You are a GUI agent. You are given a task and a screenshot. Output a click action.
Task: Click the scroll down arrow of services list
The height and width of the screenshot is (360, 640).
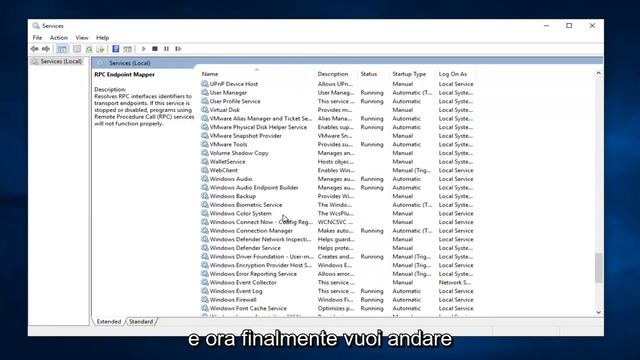(598, 312)
